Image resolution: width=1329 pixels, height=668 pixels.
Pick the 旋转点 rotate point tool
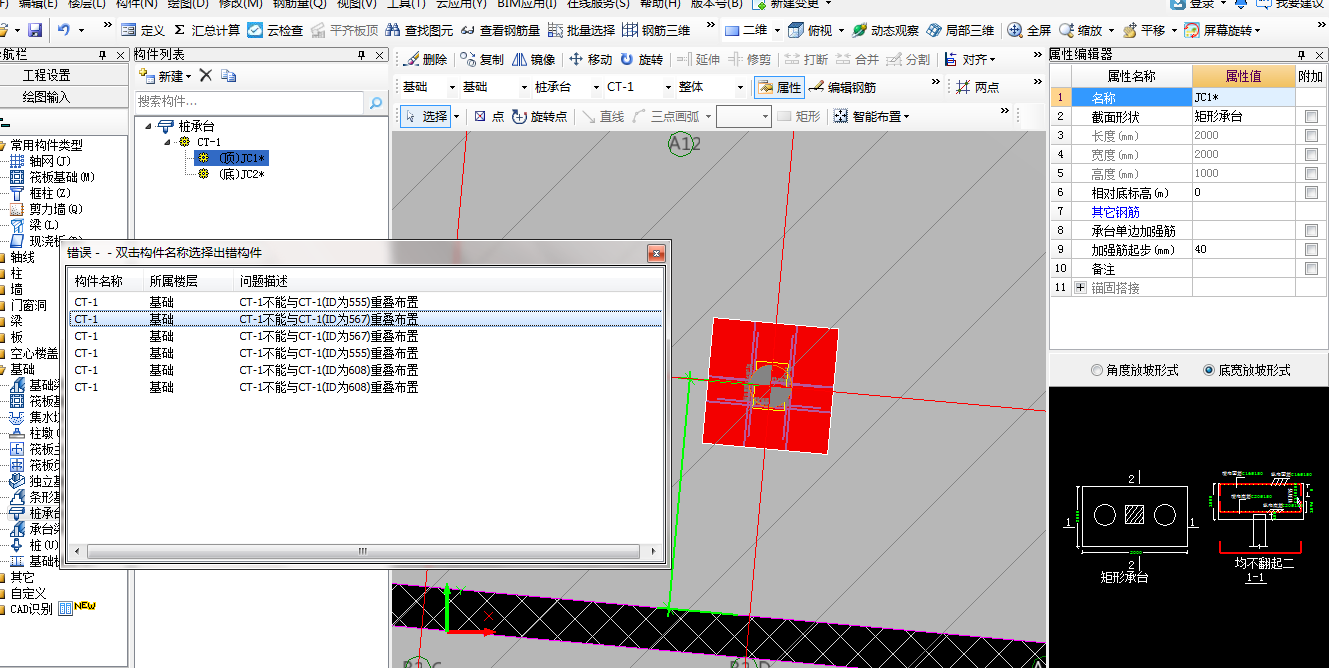click(539, 116)
